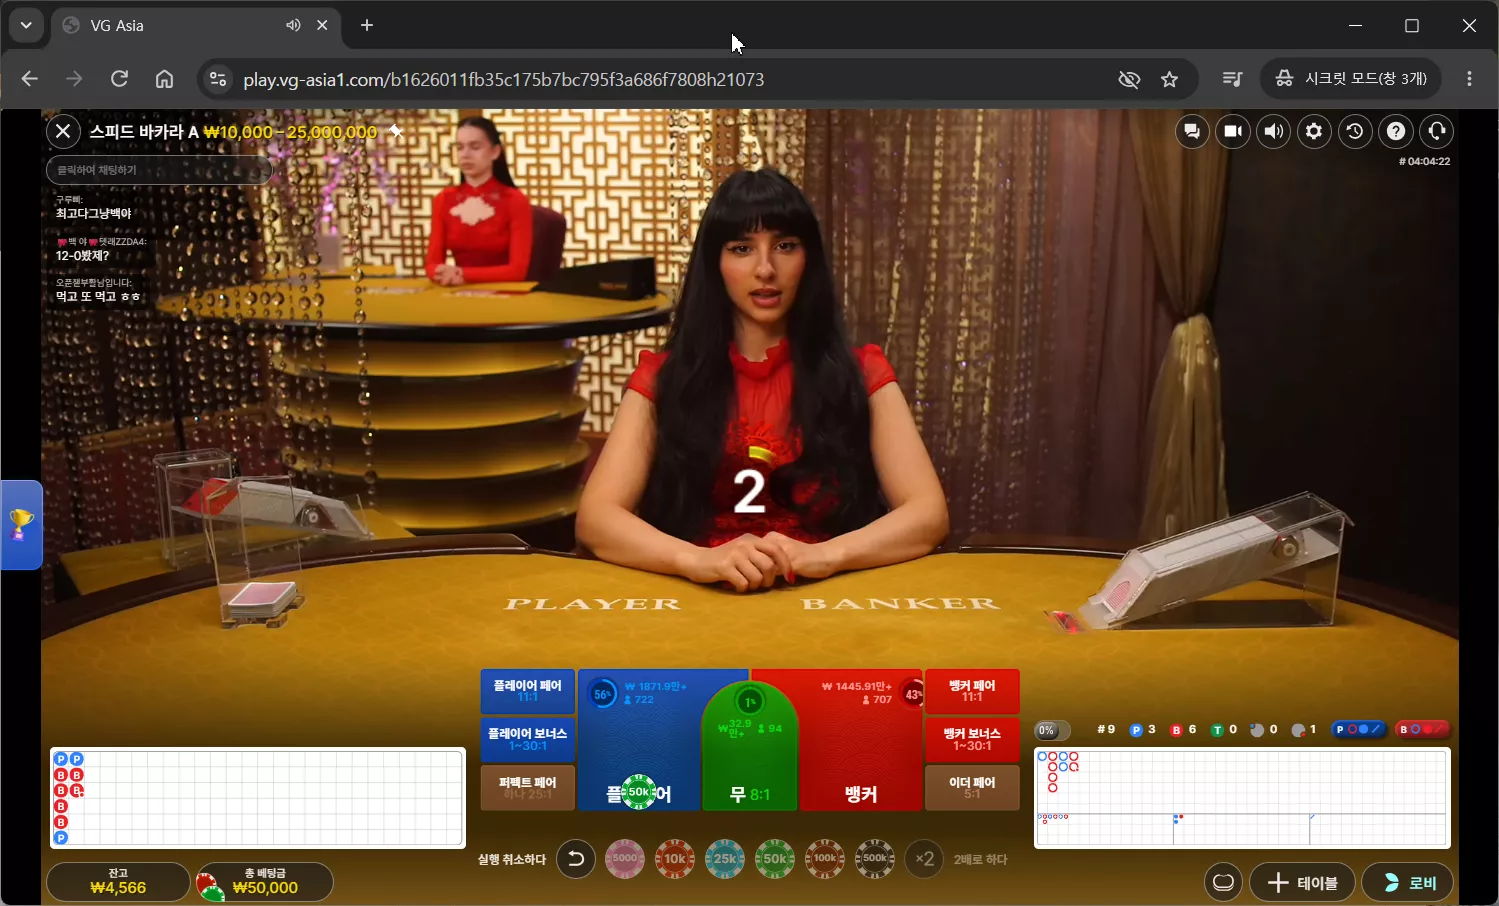Double the bet with ×2 button

click(924, 859)
